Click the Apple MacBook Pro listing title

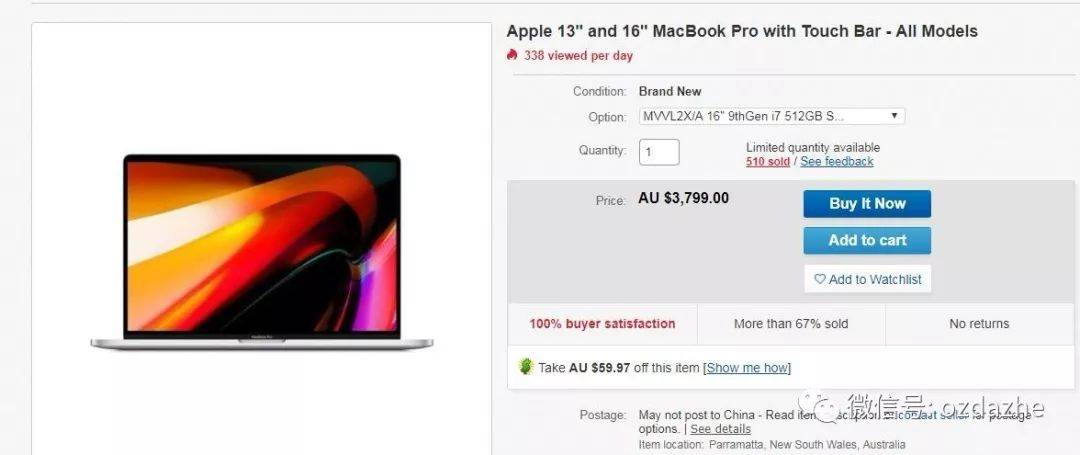pyautogui.click(x=742, y=31)
